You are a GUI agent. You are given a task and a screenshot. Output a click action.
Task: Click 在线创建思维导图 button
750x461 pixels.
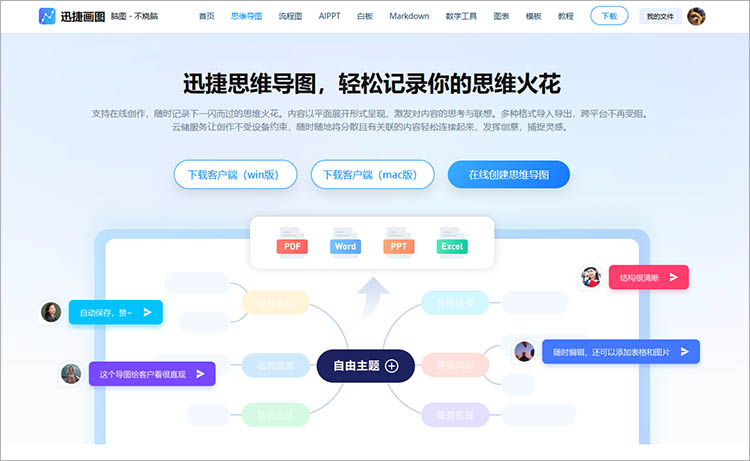coord(508,175)
